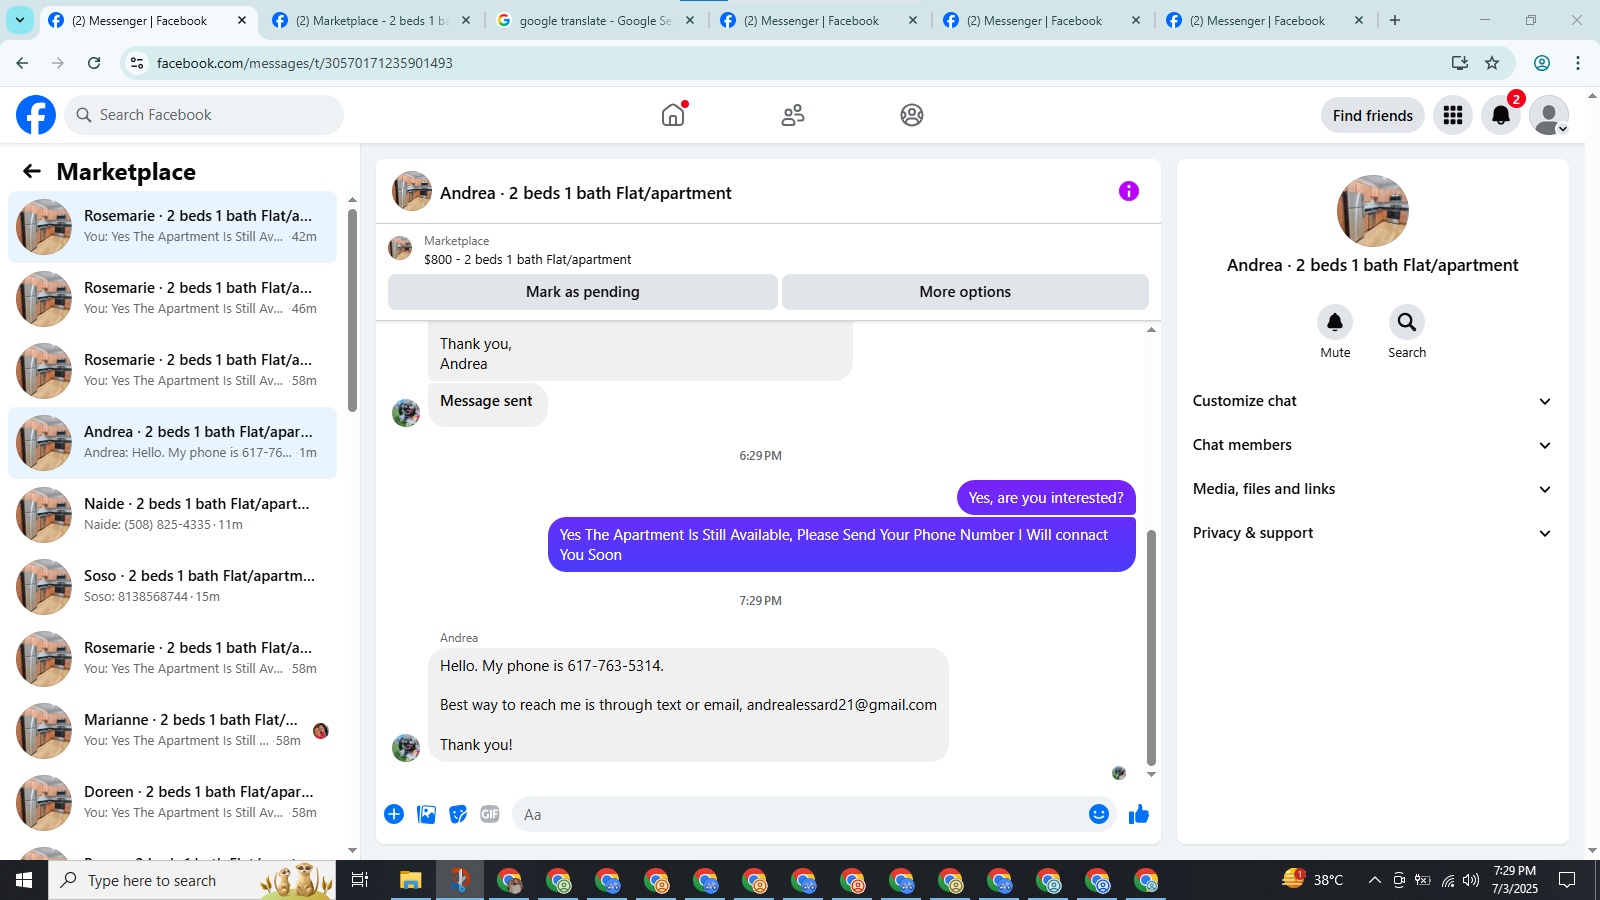Reload the page in the browser
The width and height of the screenshot is (1600, 900).
[x=94, y=63]
